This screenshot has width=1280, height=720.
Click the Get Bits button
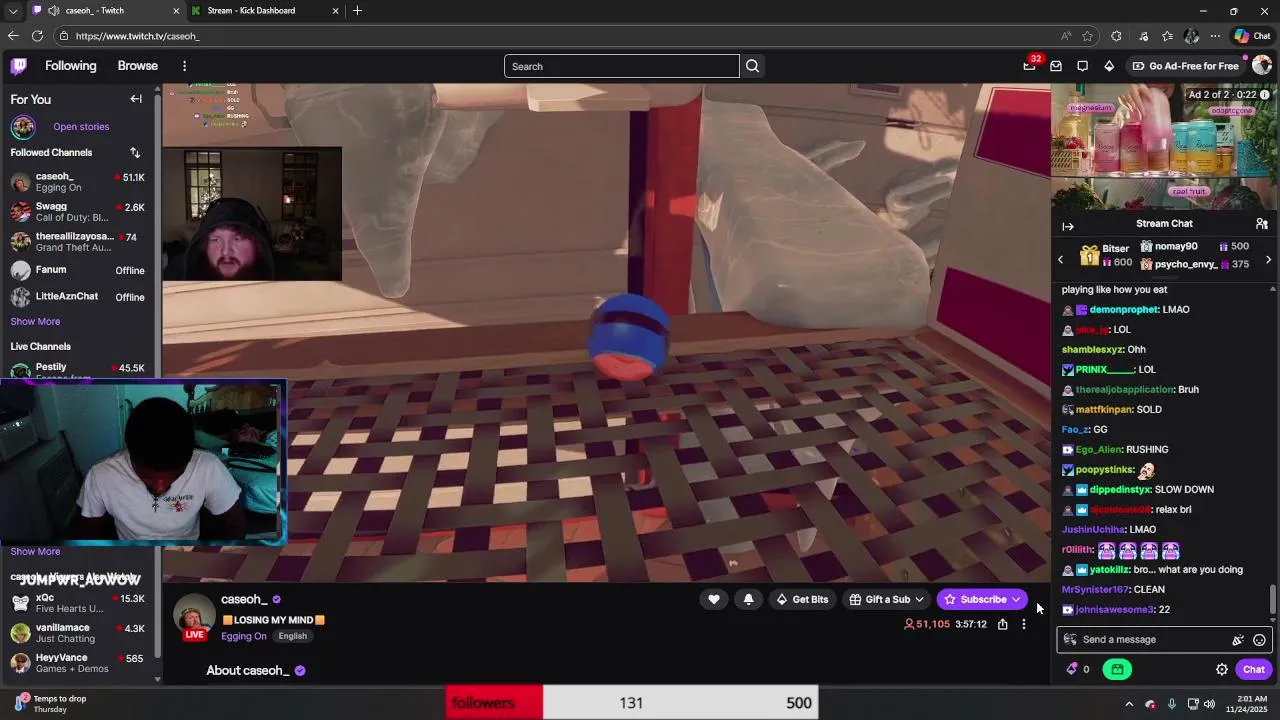[x=802, y=600]
